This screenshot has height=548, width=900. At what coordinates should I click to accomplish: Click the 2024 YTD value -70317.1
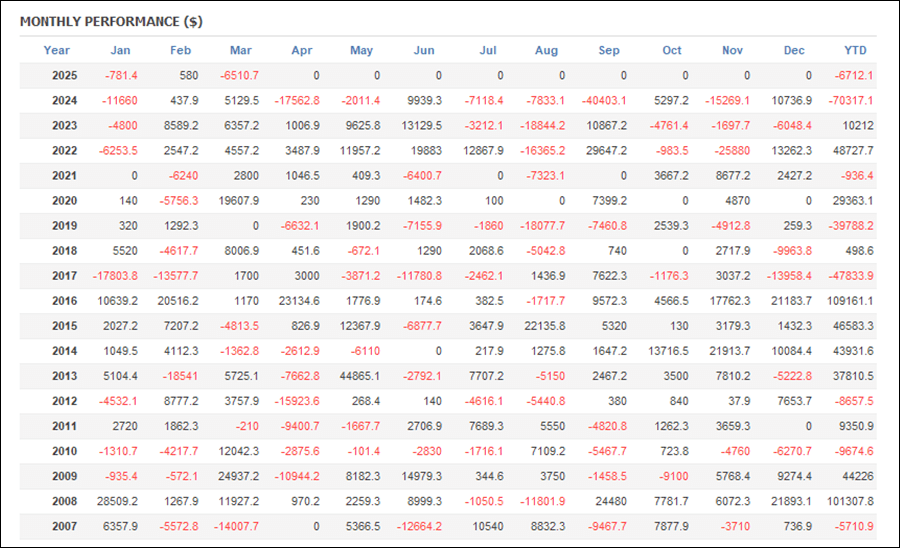851,101
